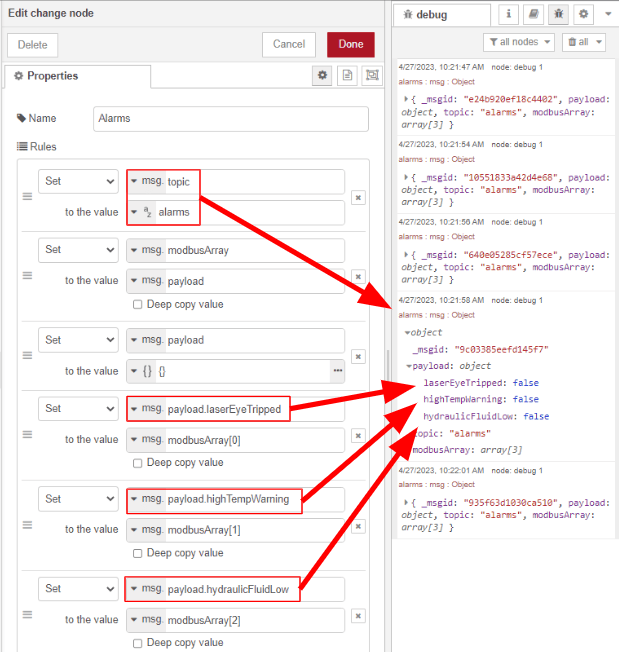Switch to the Properties tab
The image size is (619, 652).
(46, 76)
